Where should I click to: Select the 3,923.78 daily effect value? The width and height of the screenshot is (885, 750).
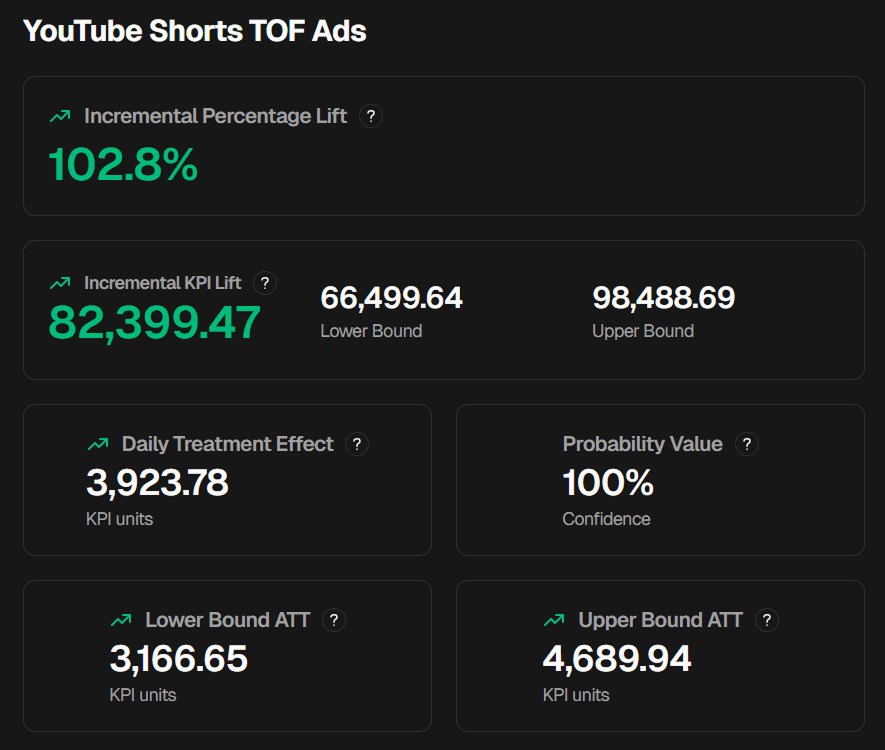click(157, 483)
